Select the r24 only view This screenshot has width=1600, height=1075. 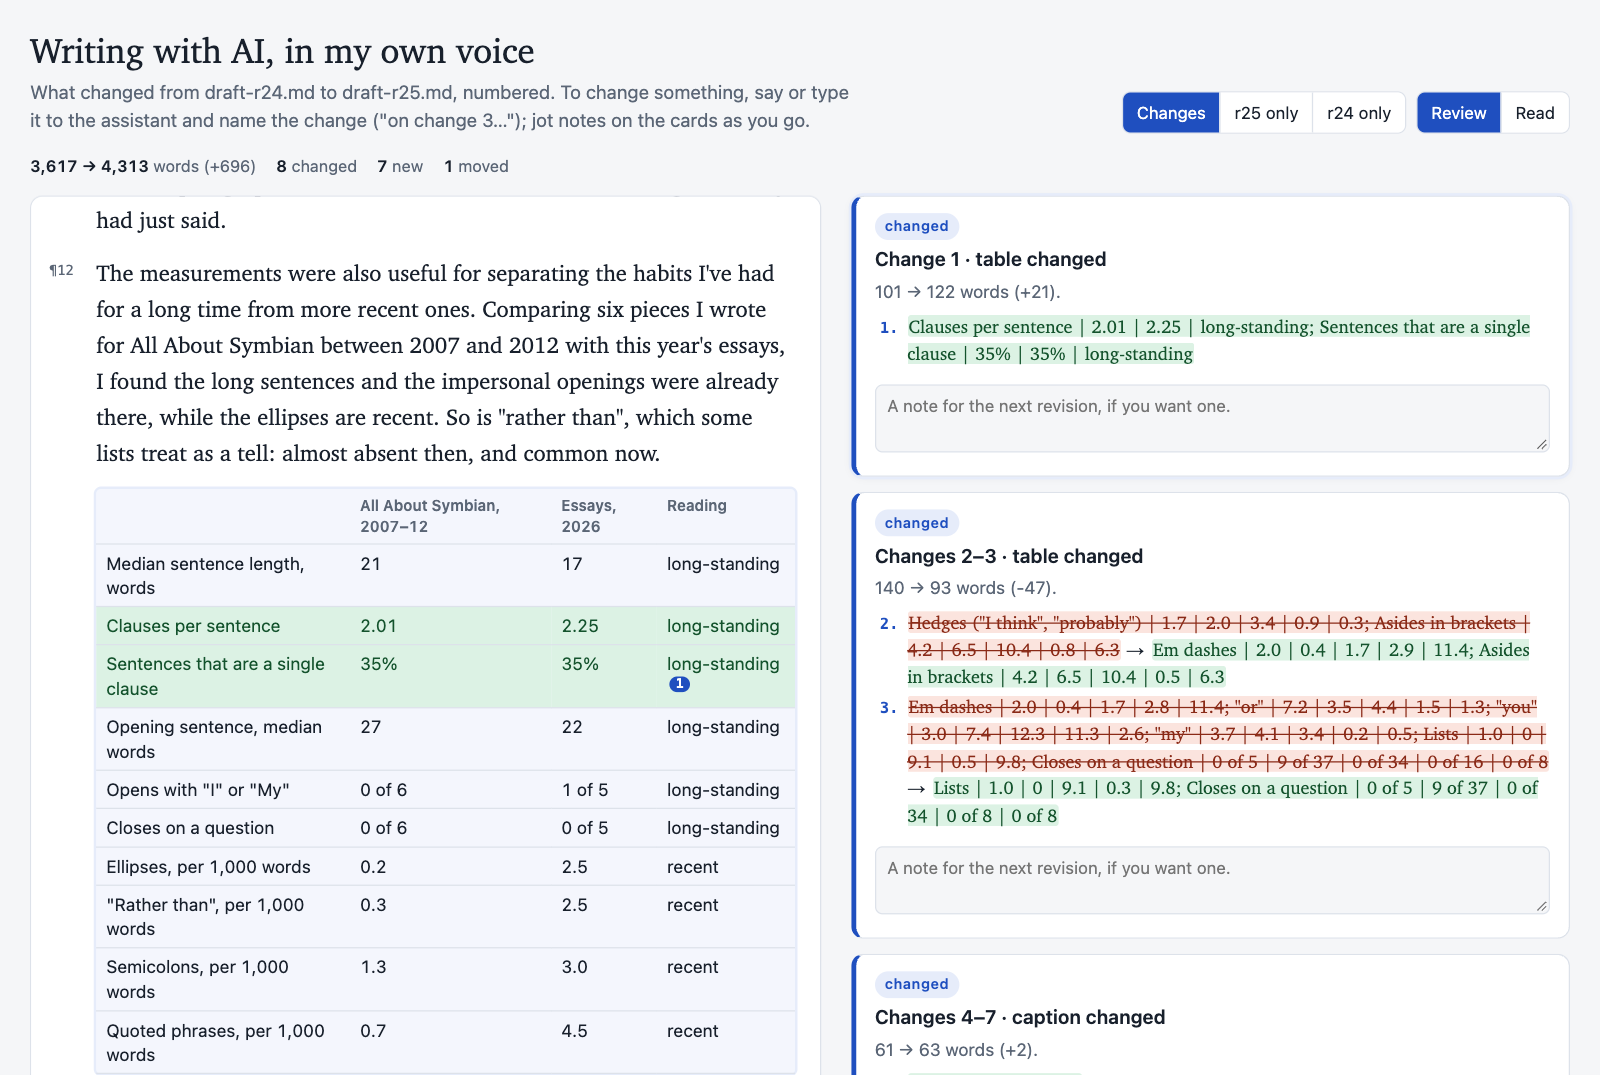pyautogui.click(x=1359, y=113)
